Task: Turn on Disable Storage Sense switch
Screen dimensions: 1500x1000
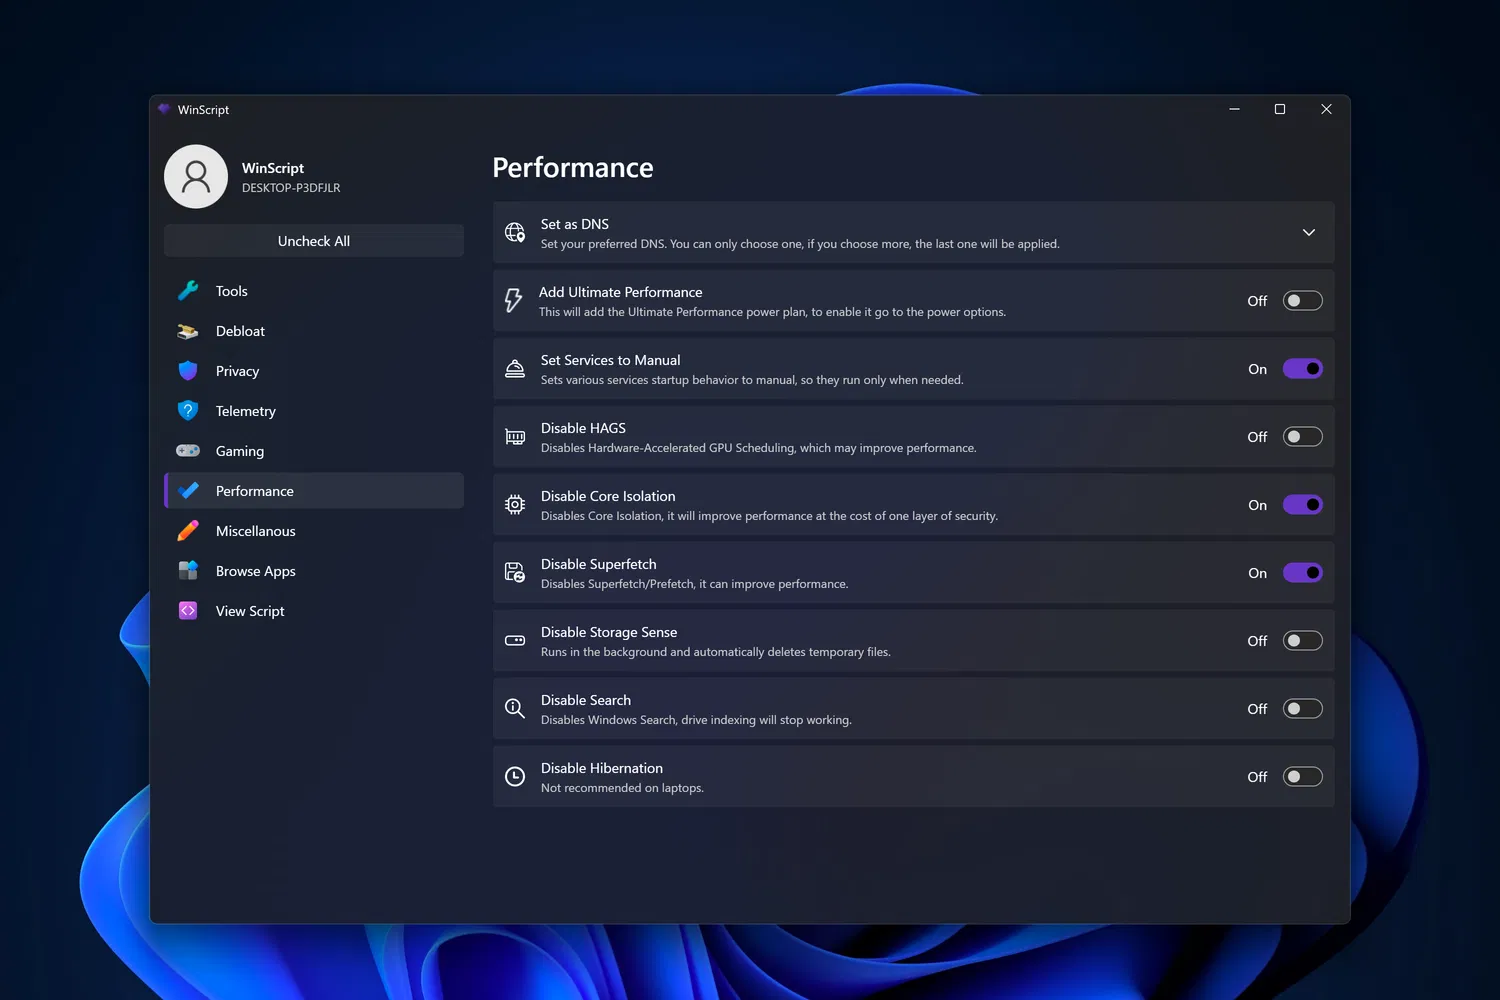Action: pyautogui.click(x=1302, y=641)
